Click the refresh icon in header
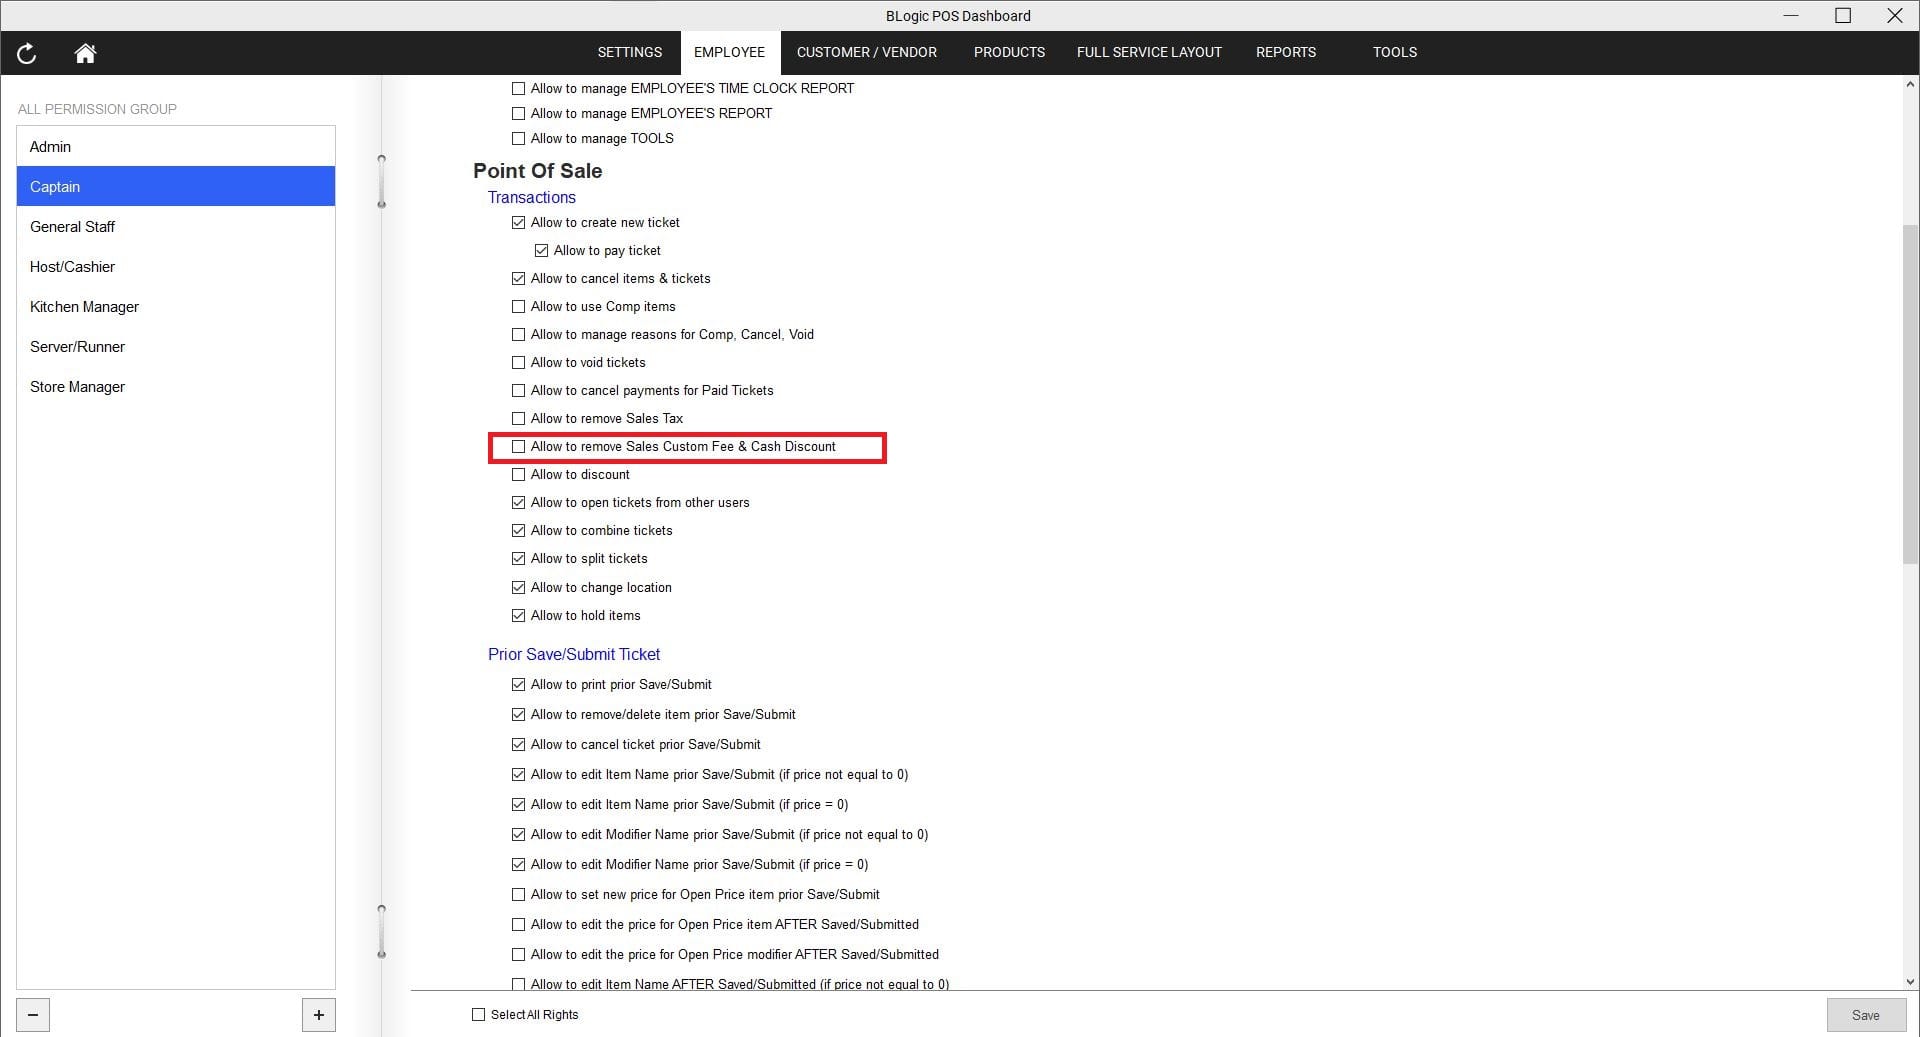The height and width of the screenshot is (1037, 1920). click(x=27, y=53)
